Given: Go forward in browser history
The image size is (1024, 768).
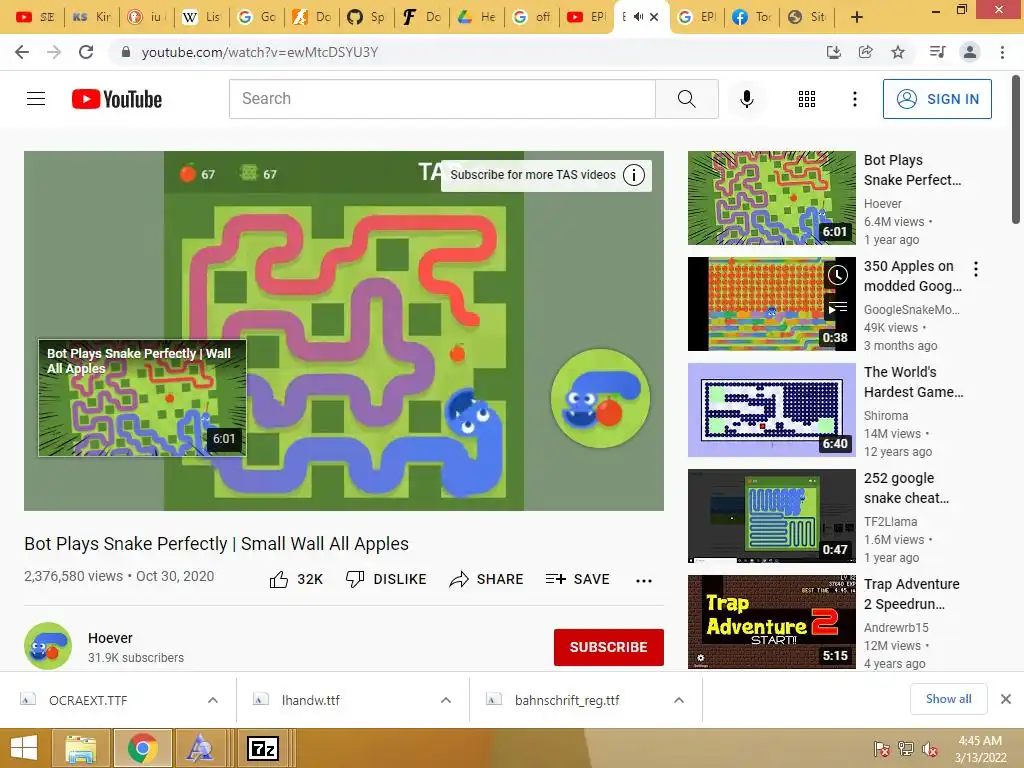Looking at the screenshot, I should click(54, 52).
